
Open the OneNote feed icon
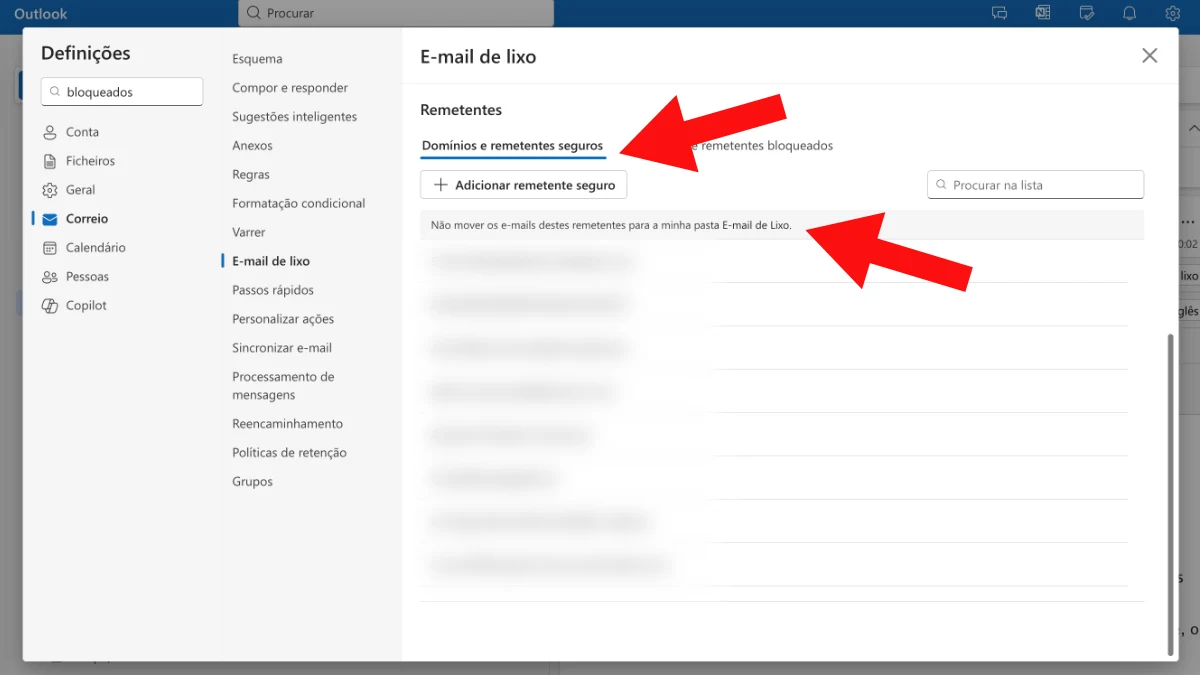[1043, 13]
